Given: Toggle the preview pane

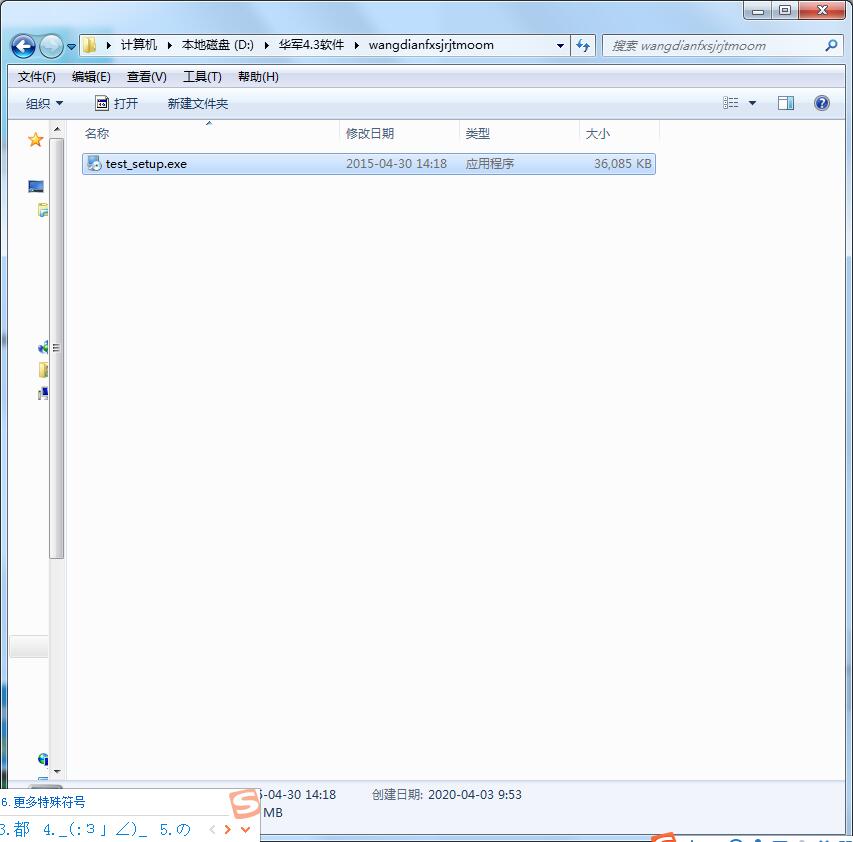Looking at the screenshot, I should click(786, 102).
